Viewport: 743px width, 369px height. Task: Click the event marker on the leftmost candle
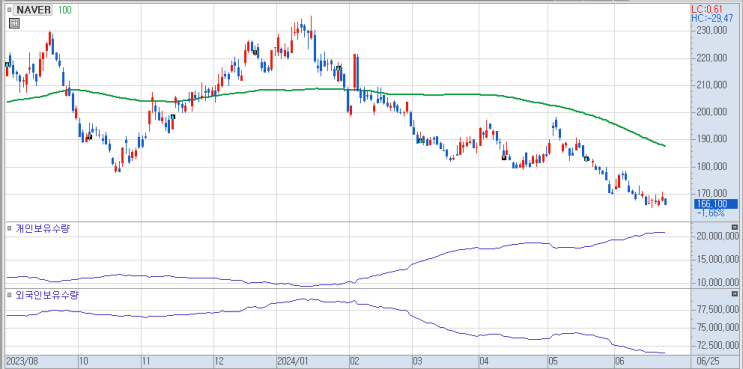point(7,64)
